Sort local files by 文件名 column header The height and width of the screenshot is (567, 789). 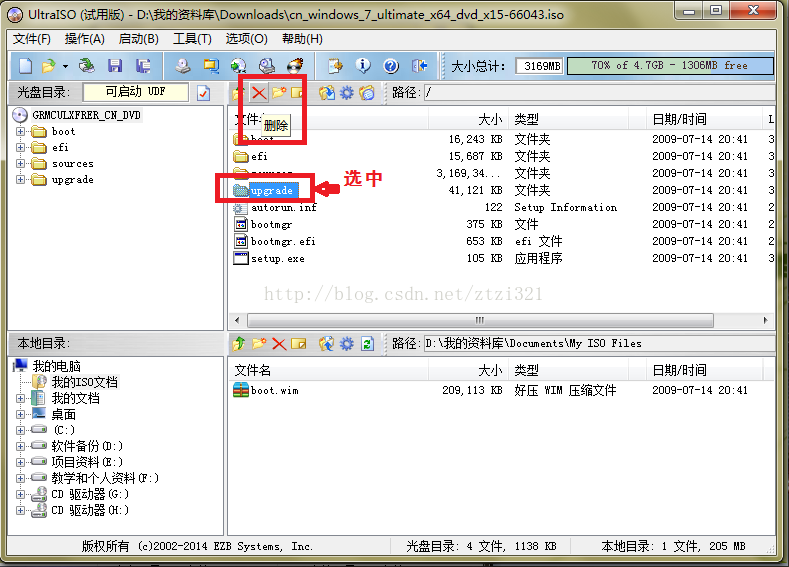[x=329, y=371]
